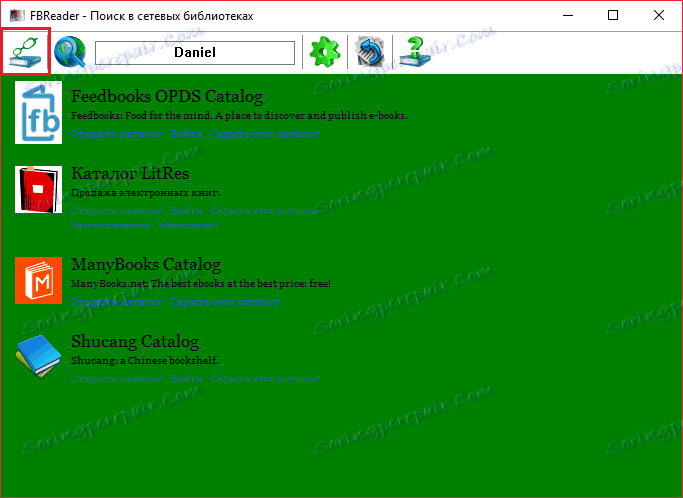Open settings with the green gear icon
The width and height of the screenshot is (683, 498).
click(x=325, y=52)
